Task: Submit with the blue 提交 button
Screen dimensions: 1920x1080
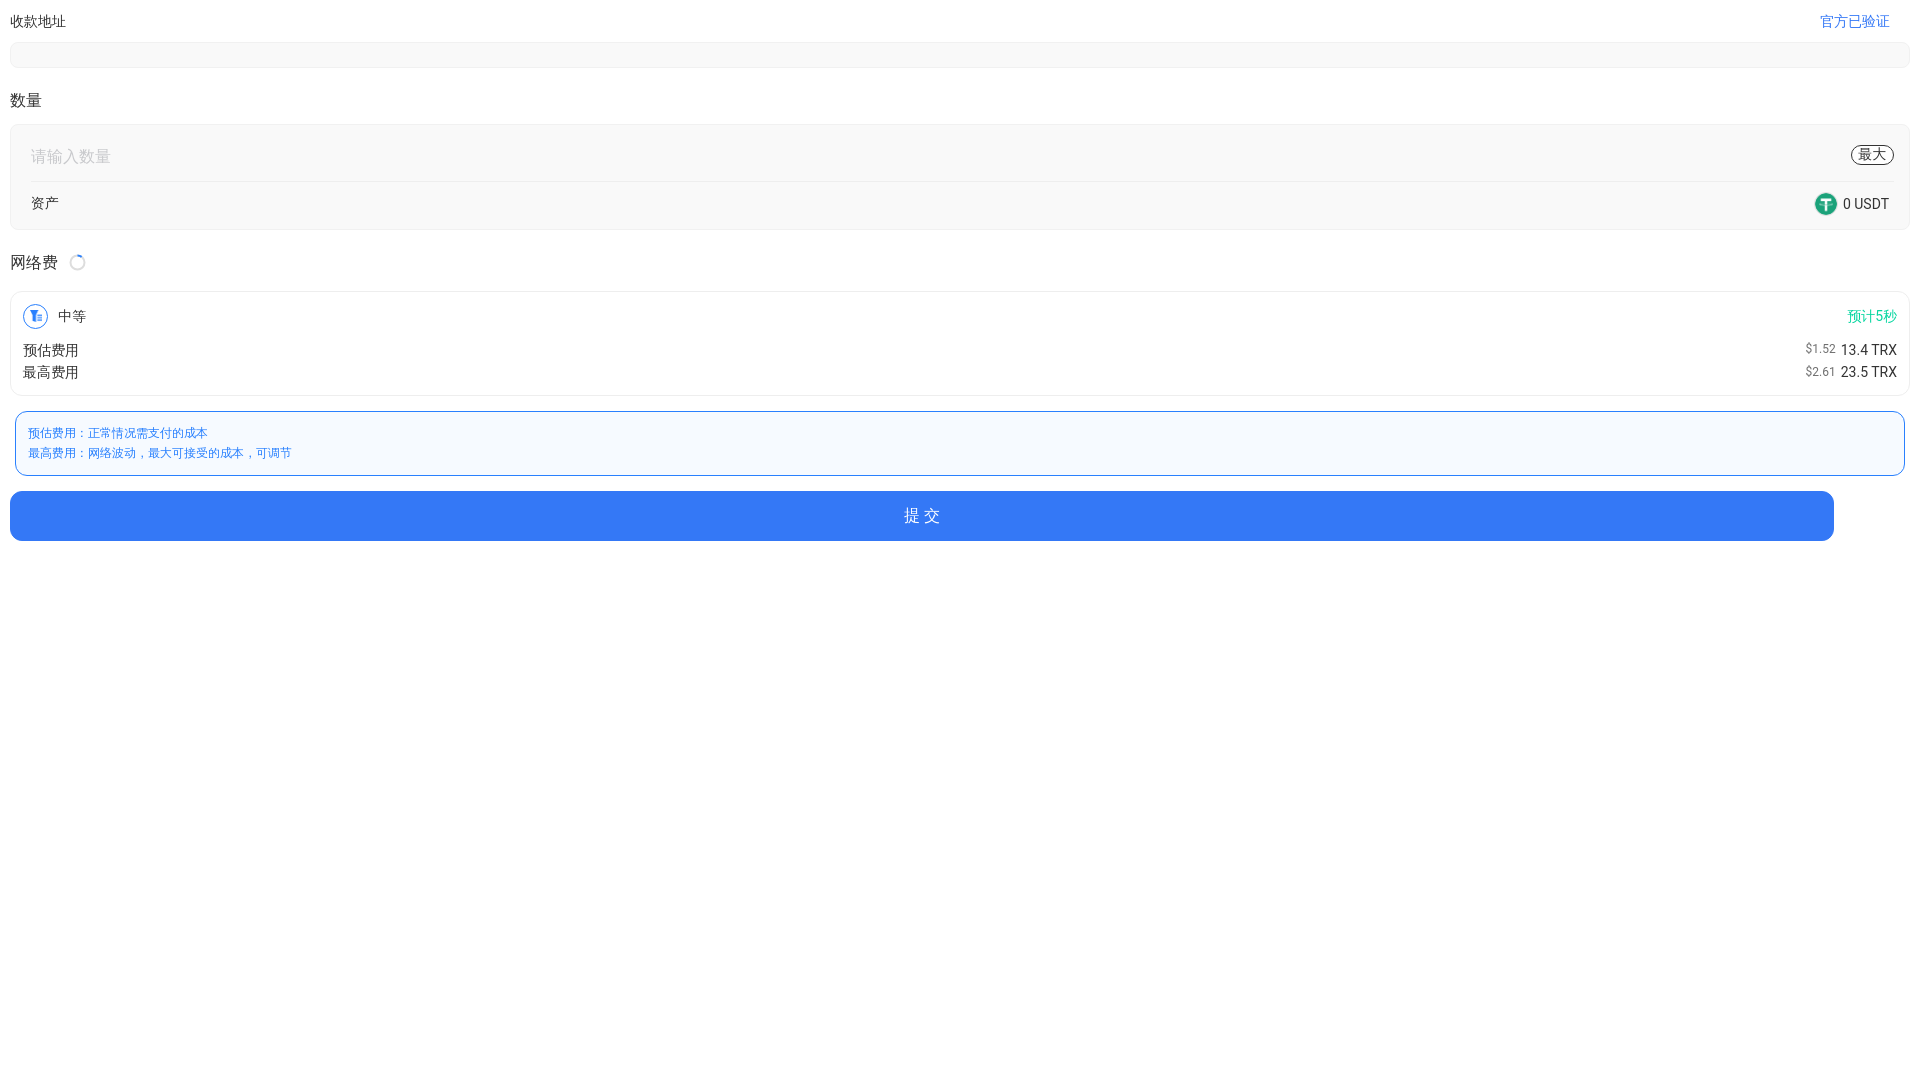Action: 922,516
